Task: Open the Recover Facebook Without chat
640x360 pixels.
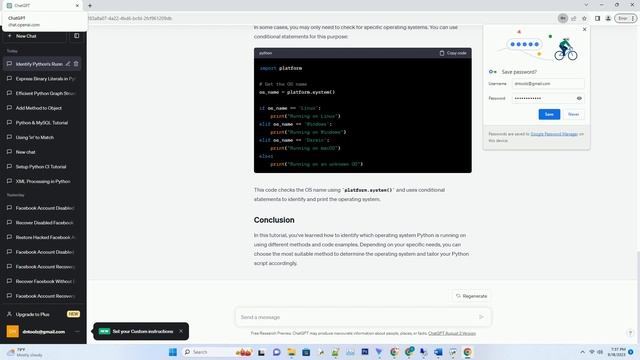Action: [x=42, y=282]
